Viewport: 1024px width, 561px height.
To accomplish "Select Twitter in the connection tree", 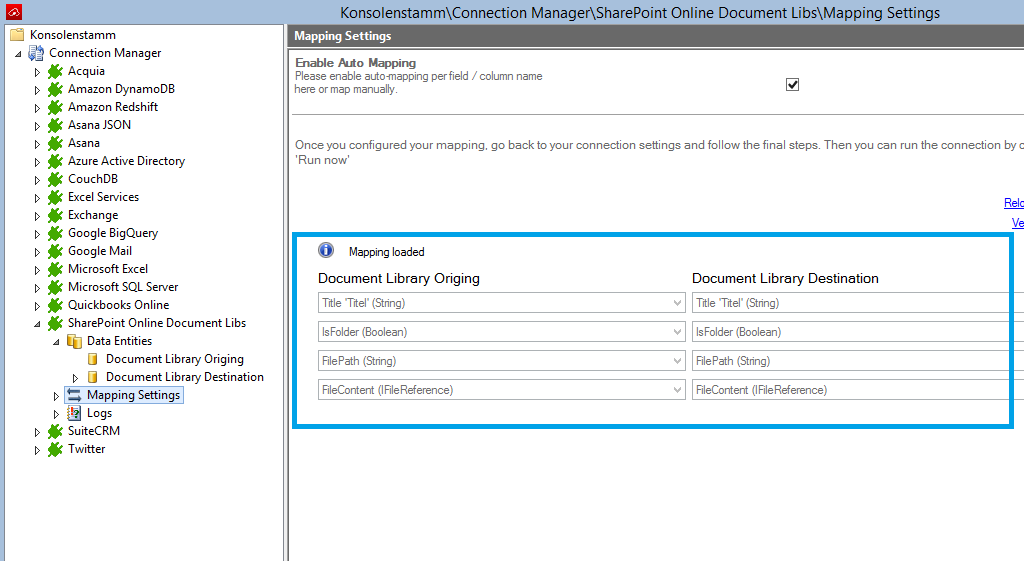I will click(x=86, y=449).
